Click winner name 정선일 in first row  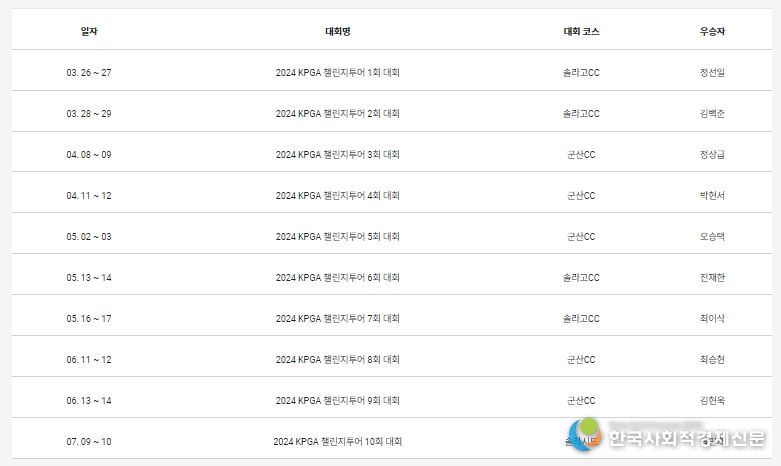pos(712,73)
